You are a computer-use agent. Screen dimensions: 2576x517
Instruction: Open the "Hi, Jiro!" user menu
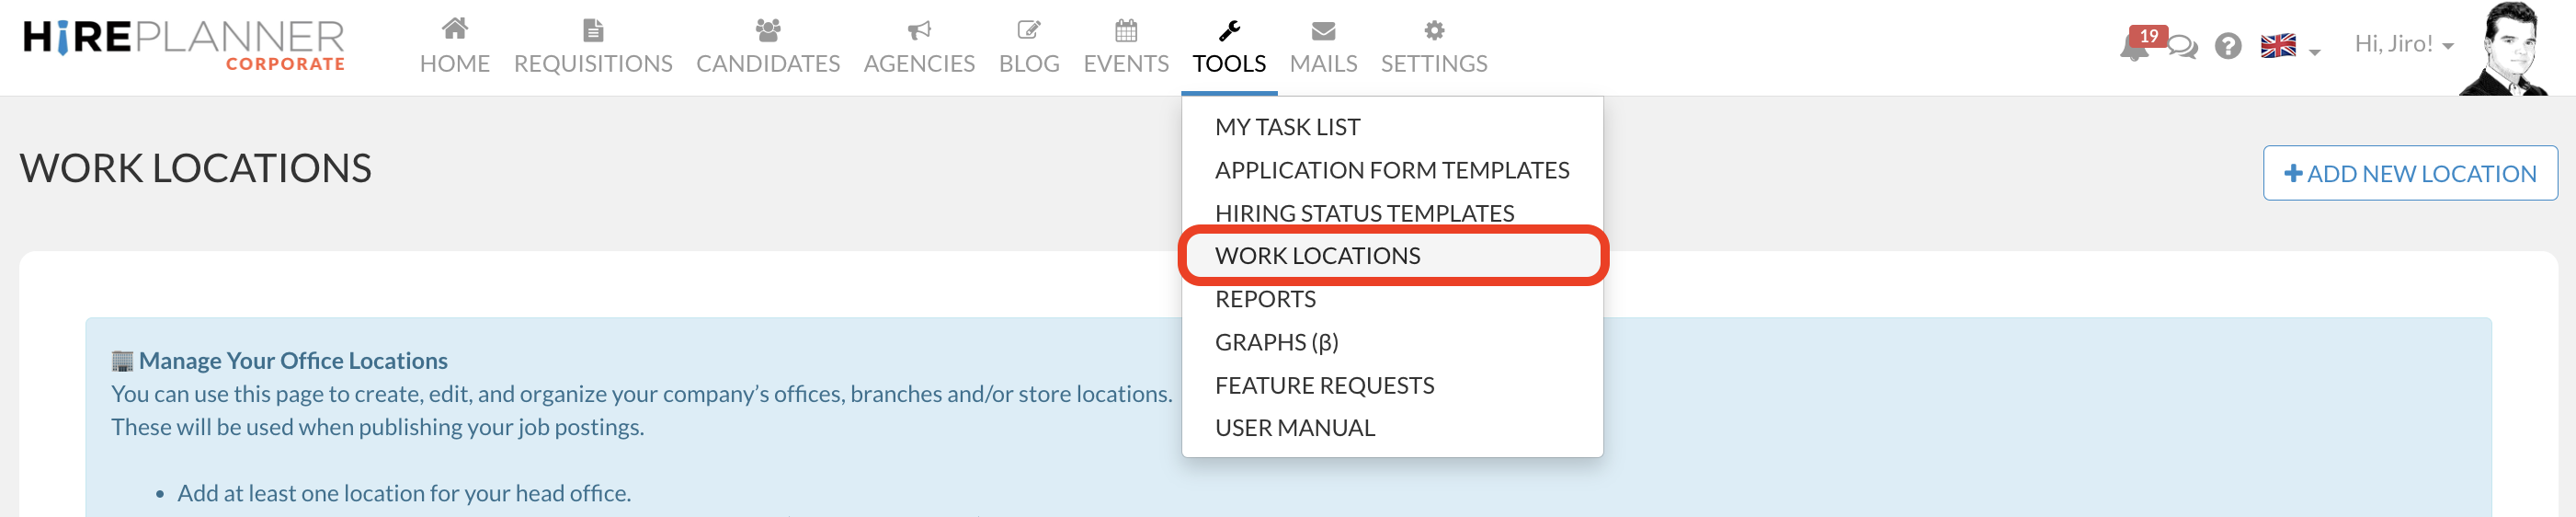tap(2404, 44)
